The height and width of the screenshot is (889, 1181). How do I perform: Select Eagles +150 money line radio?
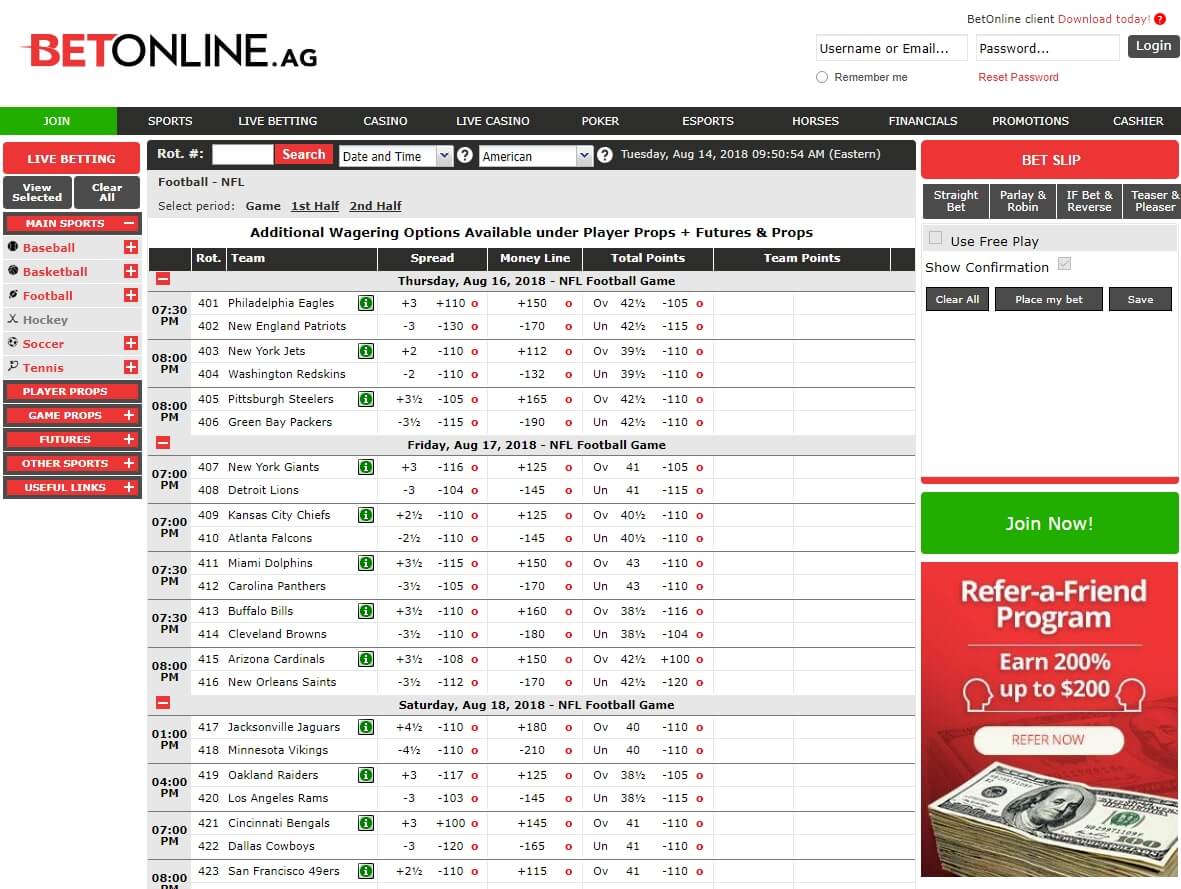coord(568,304)
